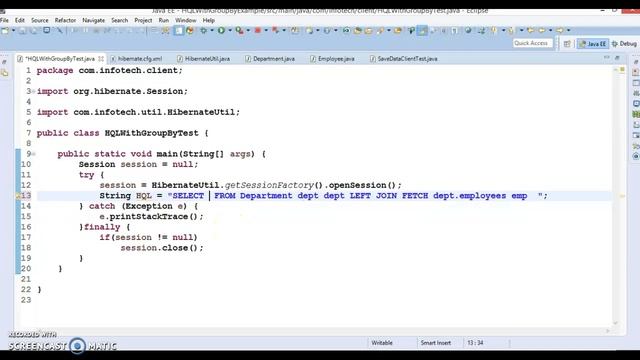Open the Run configurations dropdown arrow
The width and height of the screenshot is (640, 360).
tap(230, 30)
